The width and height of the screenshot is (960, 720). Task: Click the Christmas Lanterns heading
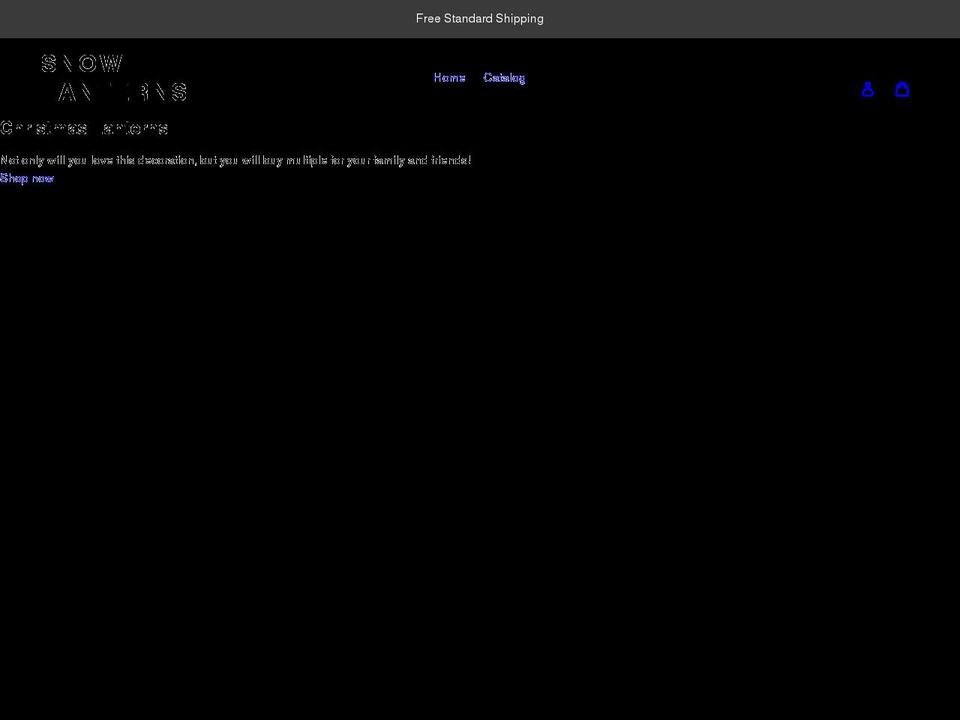click(84, 128)
